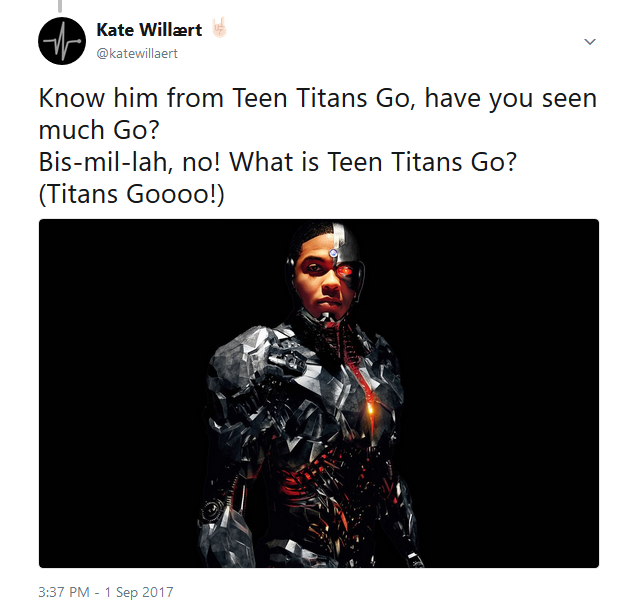
Task: Open Kate Willært's pulse-line profile avatar
Action: coord(62,41)
